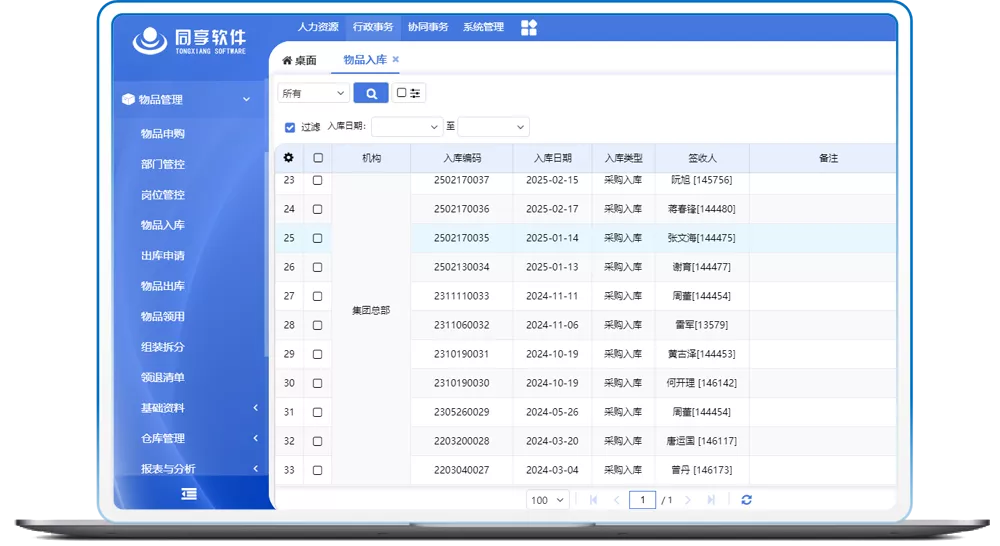Open the end date dropdown after 至
The height and width of the screenshot is (546, 1000).
(x=494, y=127)
